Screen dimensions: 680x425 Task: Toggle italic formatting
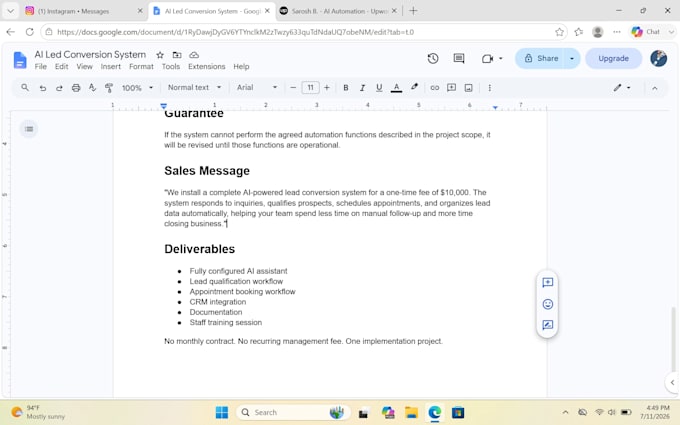362,88
